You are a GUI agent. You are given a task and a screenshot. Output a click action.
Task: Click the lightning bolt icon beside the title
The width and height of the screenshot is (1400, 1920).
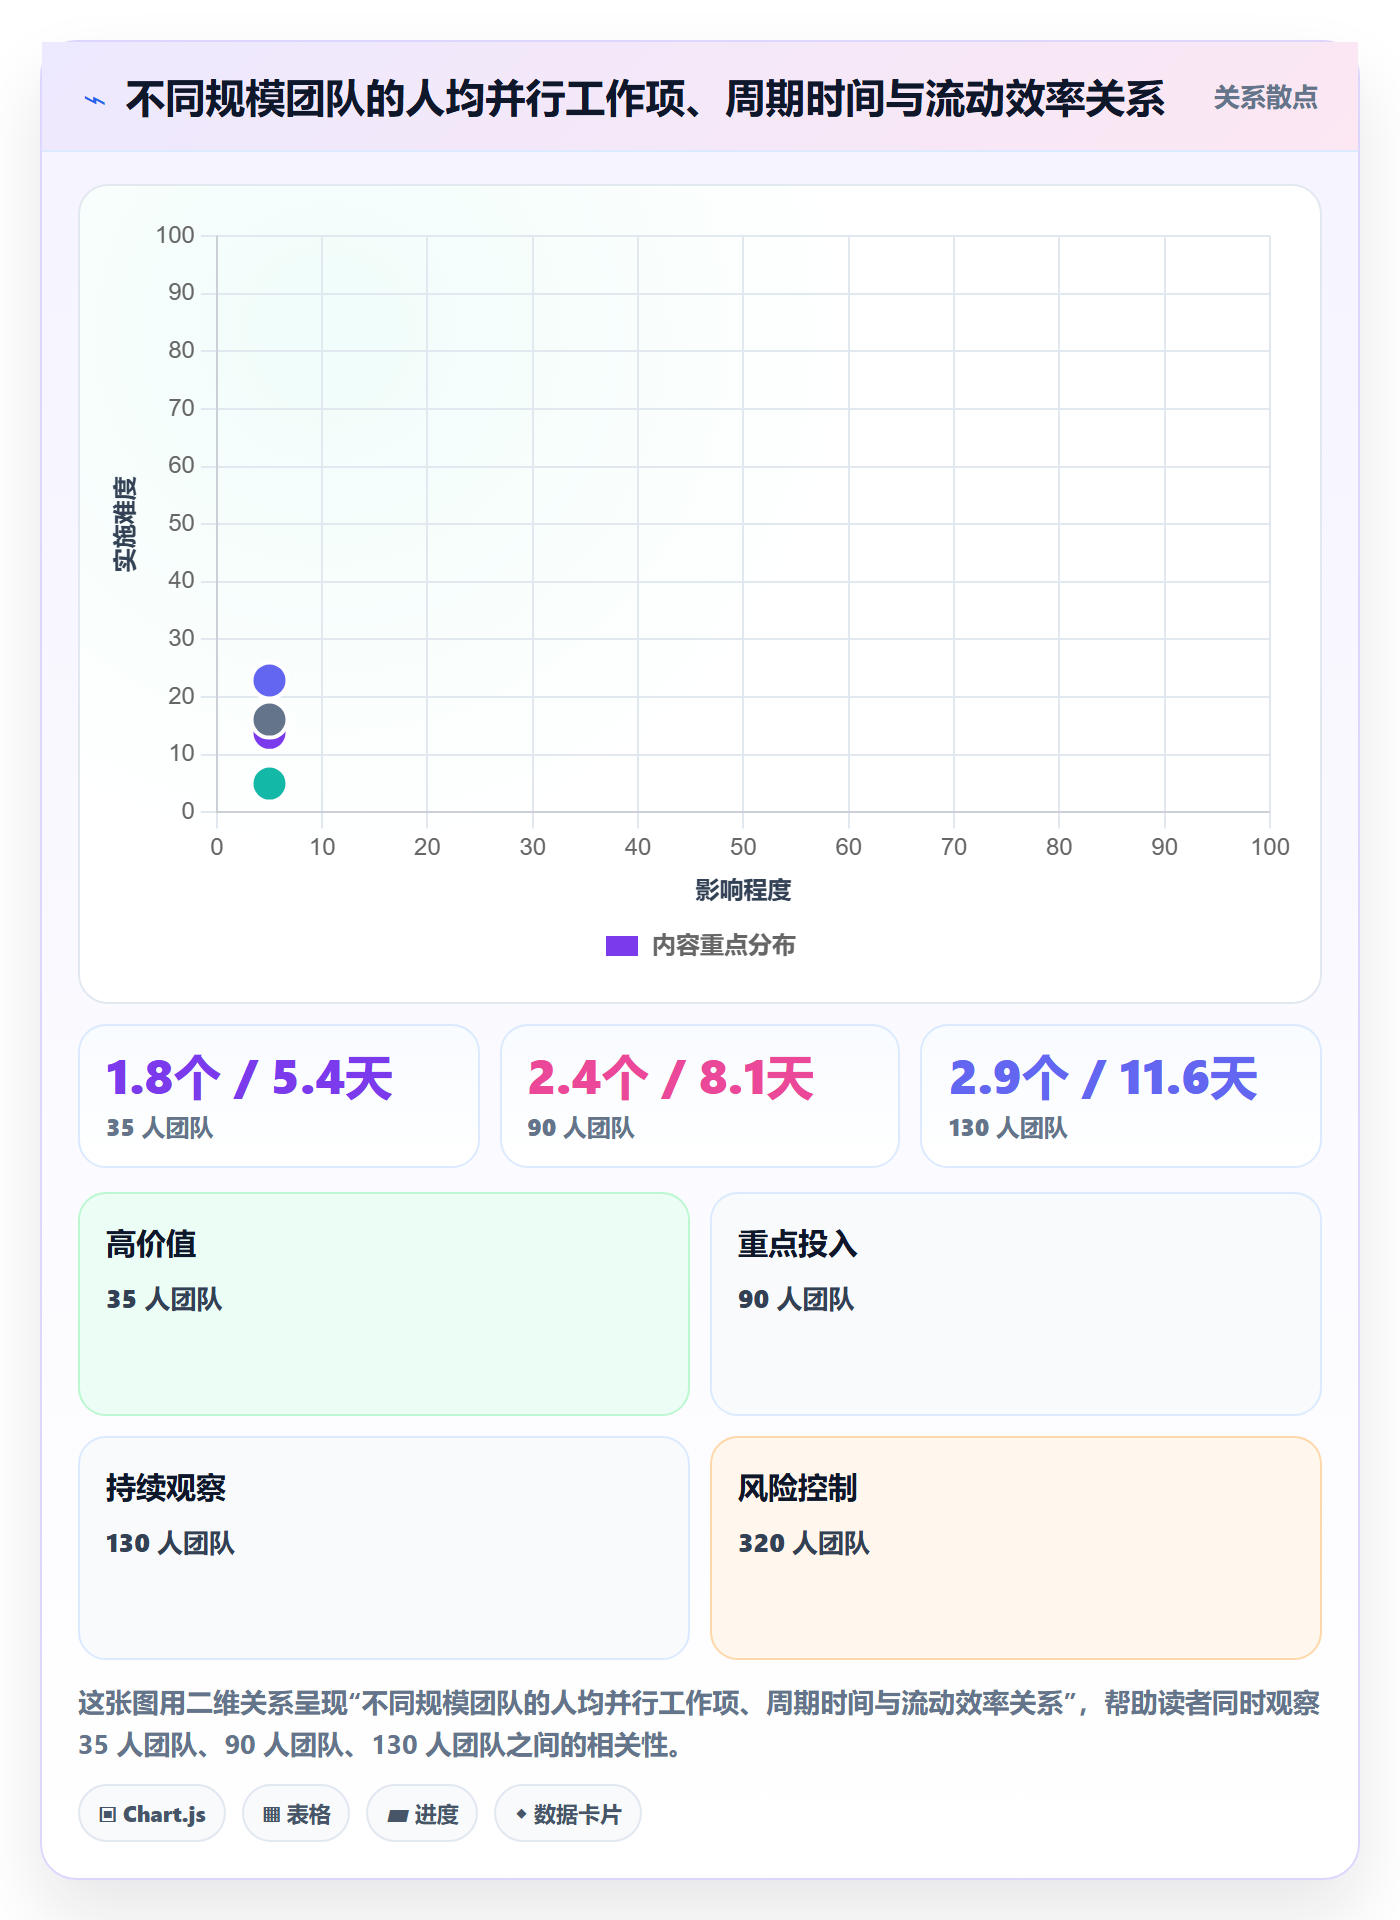95,100
